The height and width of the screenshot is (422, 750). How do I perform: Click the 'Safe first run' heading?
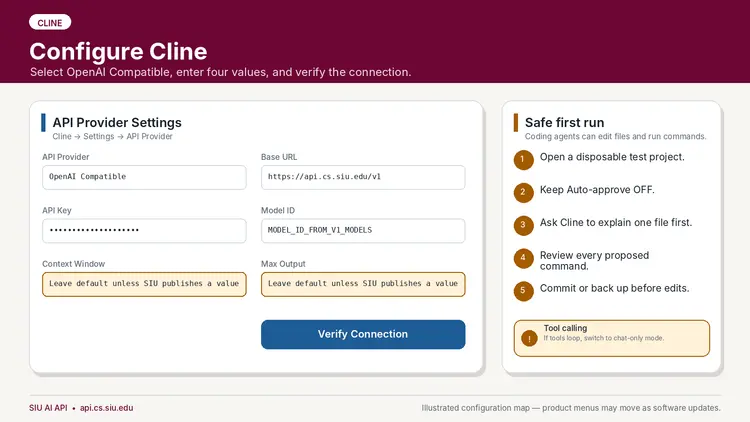tap(564, 122)
